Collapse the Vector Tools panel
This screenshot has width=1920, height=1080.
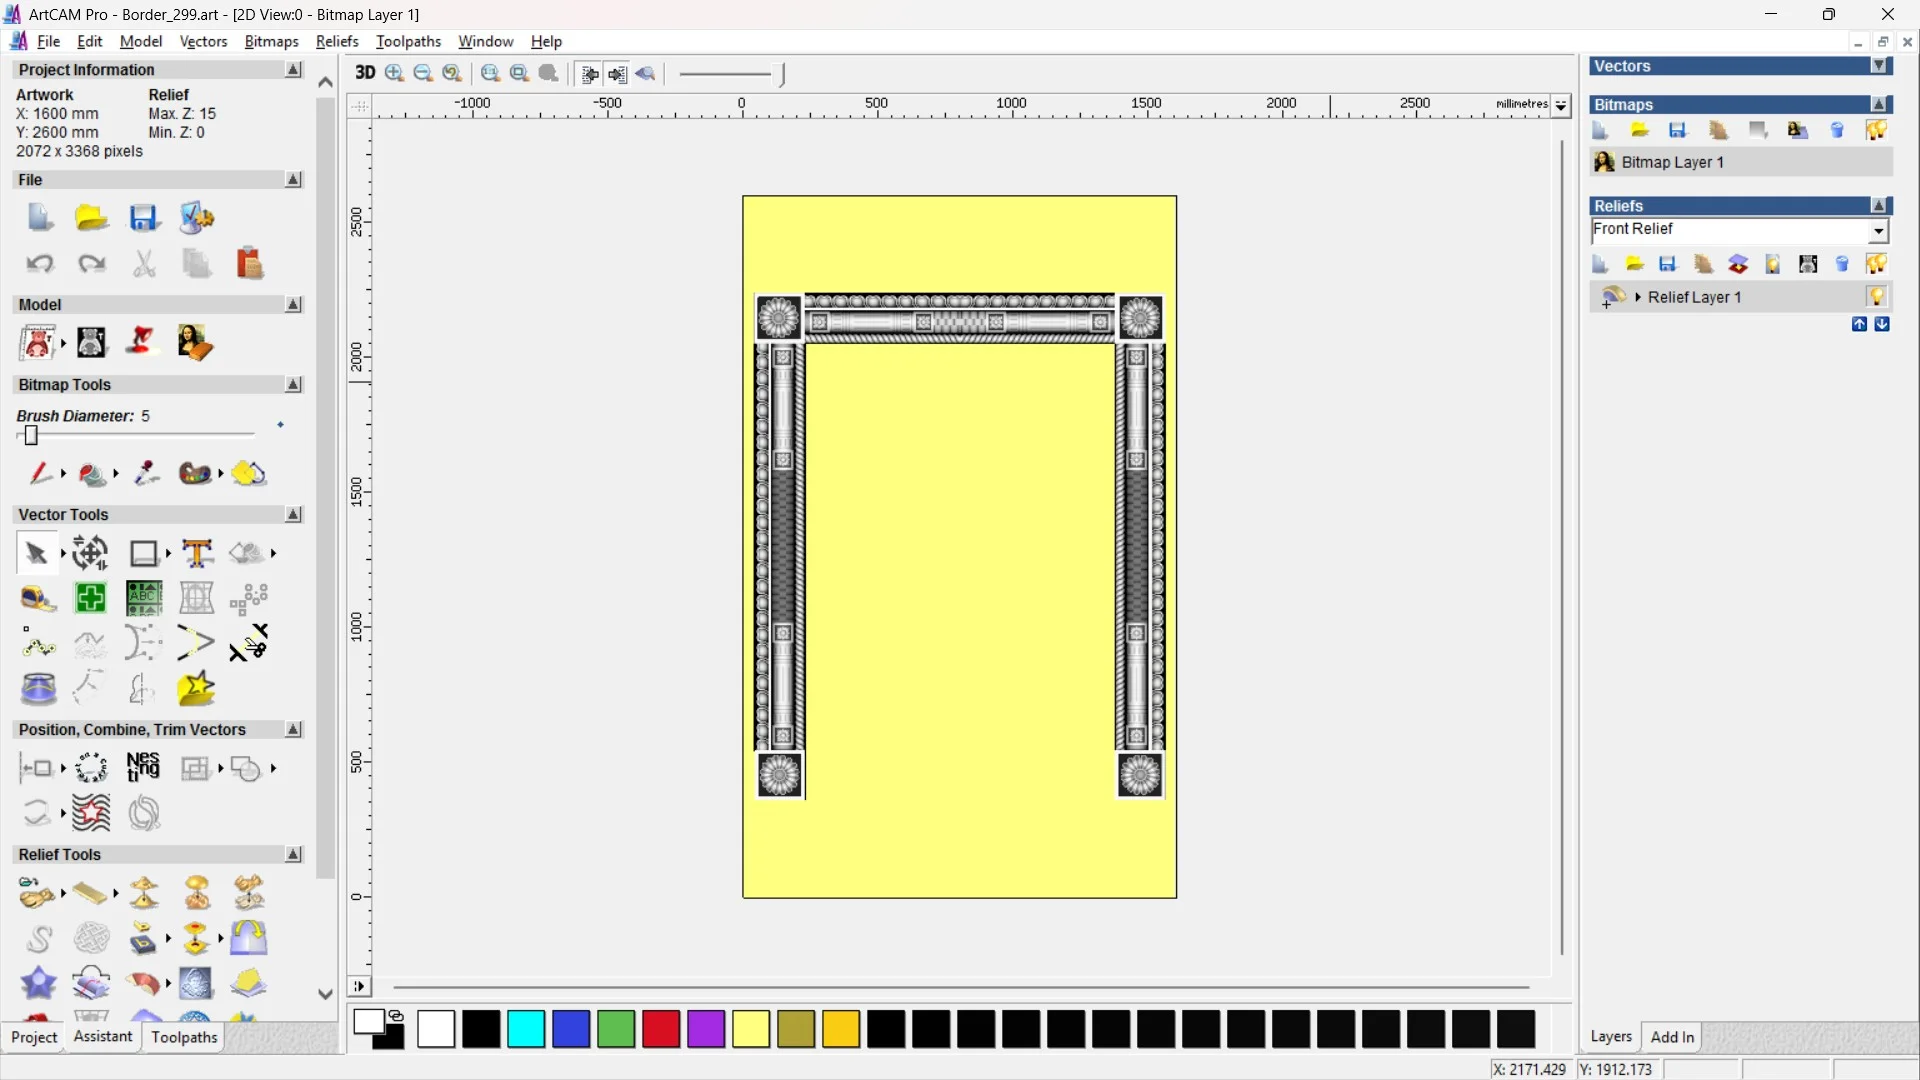click(293, 514)
